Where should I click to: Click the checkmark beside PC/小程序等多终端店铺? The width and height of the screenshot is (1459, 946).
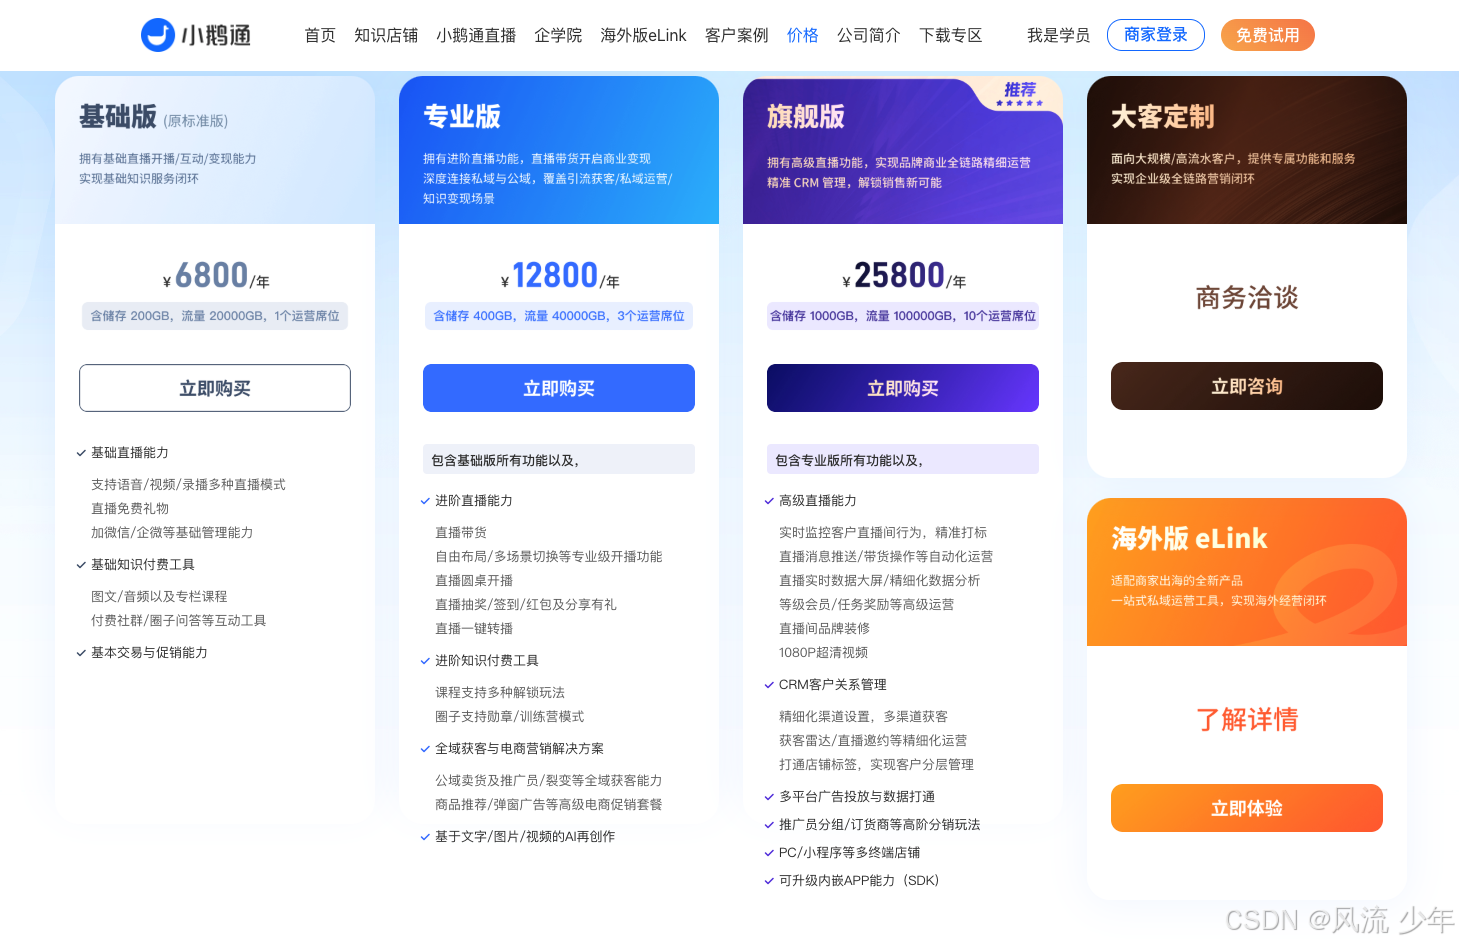[x=769, y=853]
